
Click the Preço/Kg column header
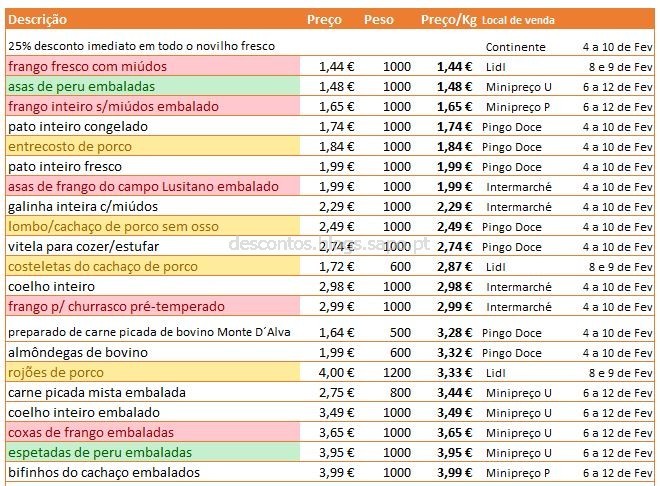point(449,20)
